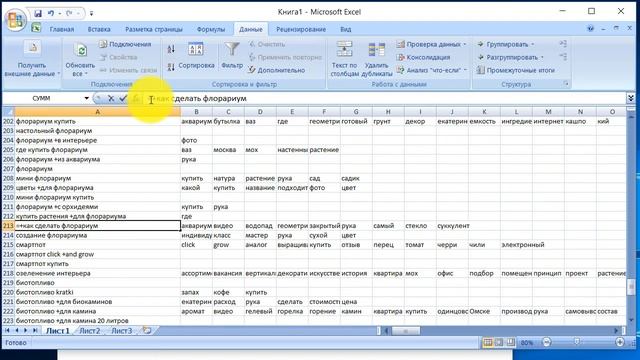Click Применить повторно button
The width and height of the screenshot is (640, 360).
click(285, 57)
